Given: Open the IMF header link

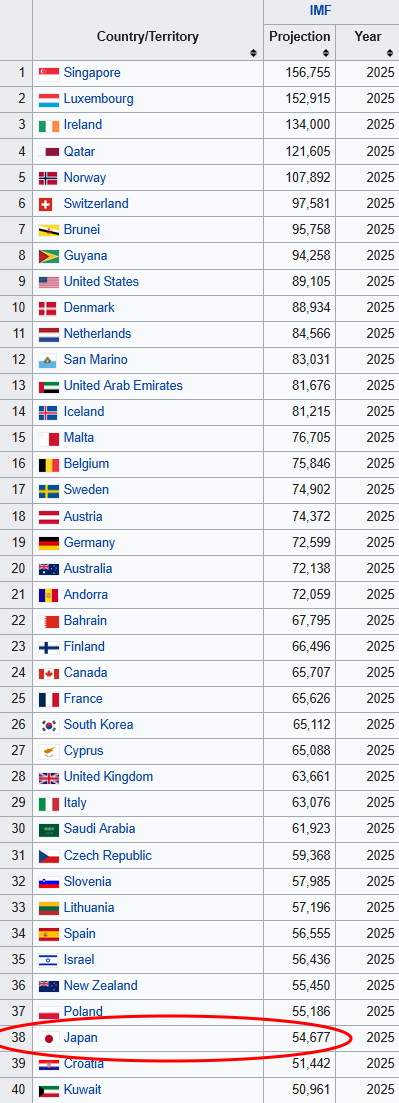Looking at the screenshot, I should 320,11.
